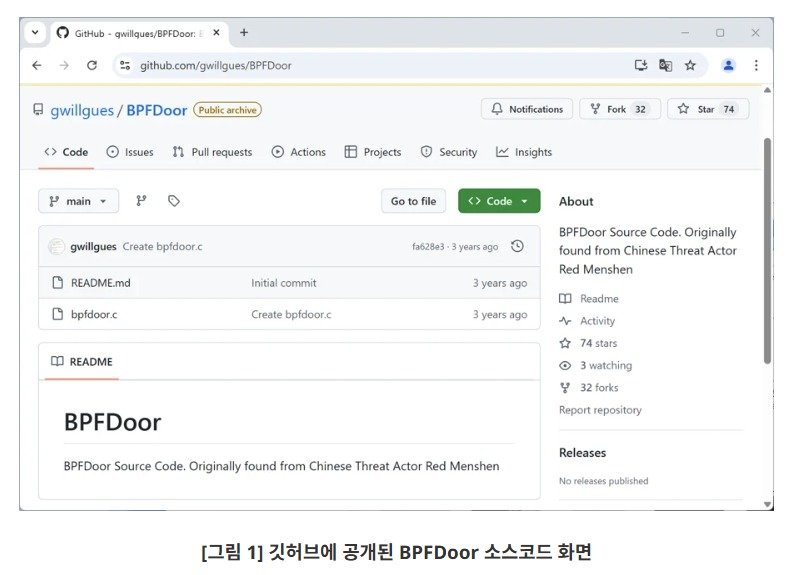This screenshot has height=575, width=791.
Task: View tags via tag icon
Action: [x=174, y=201]
